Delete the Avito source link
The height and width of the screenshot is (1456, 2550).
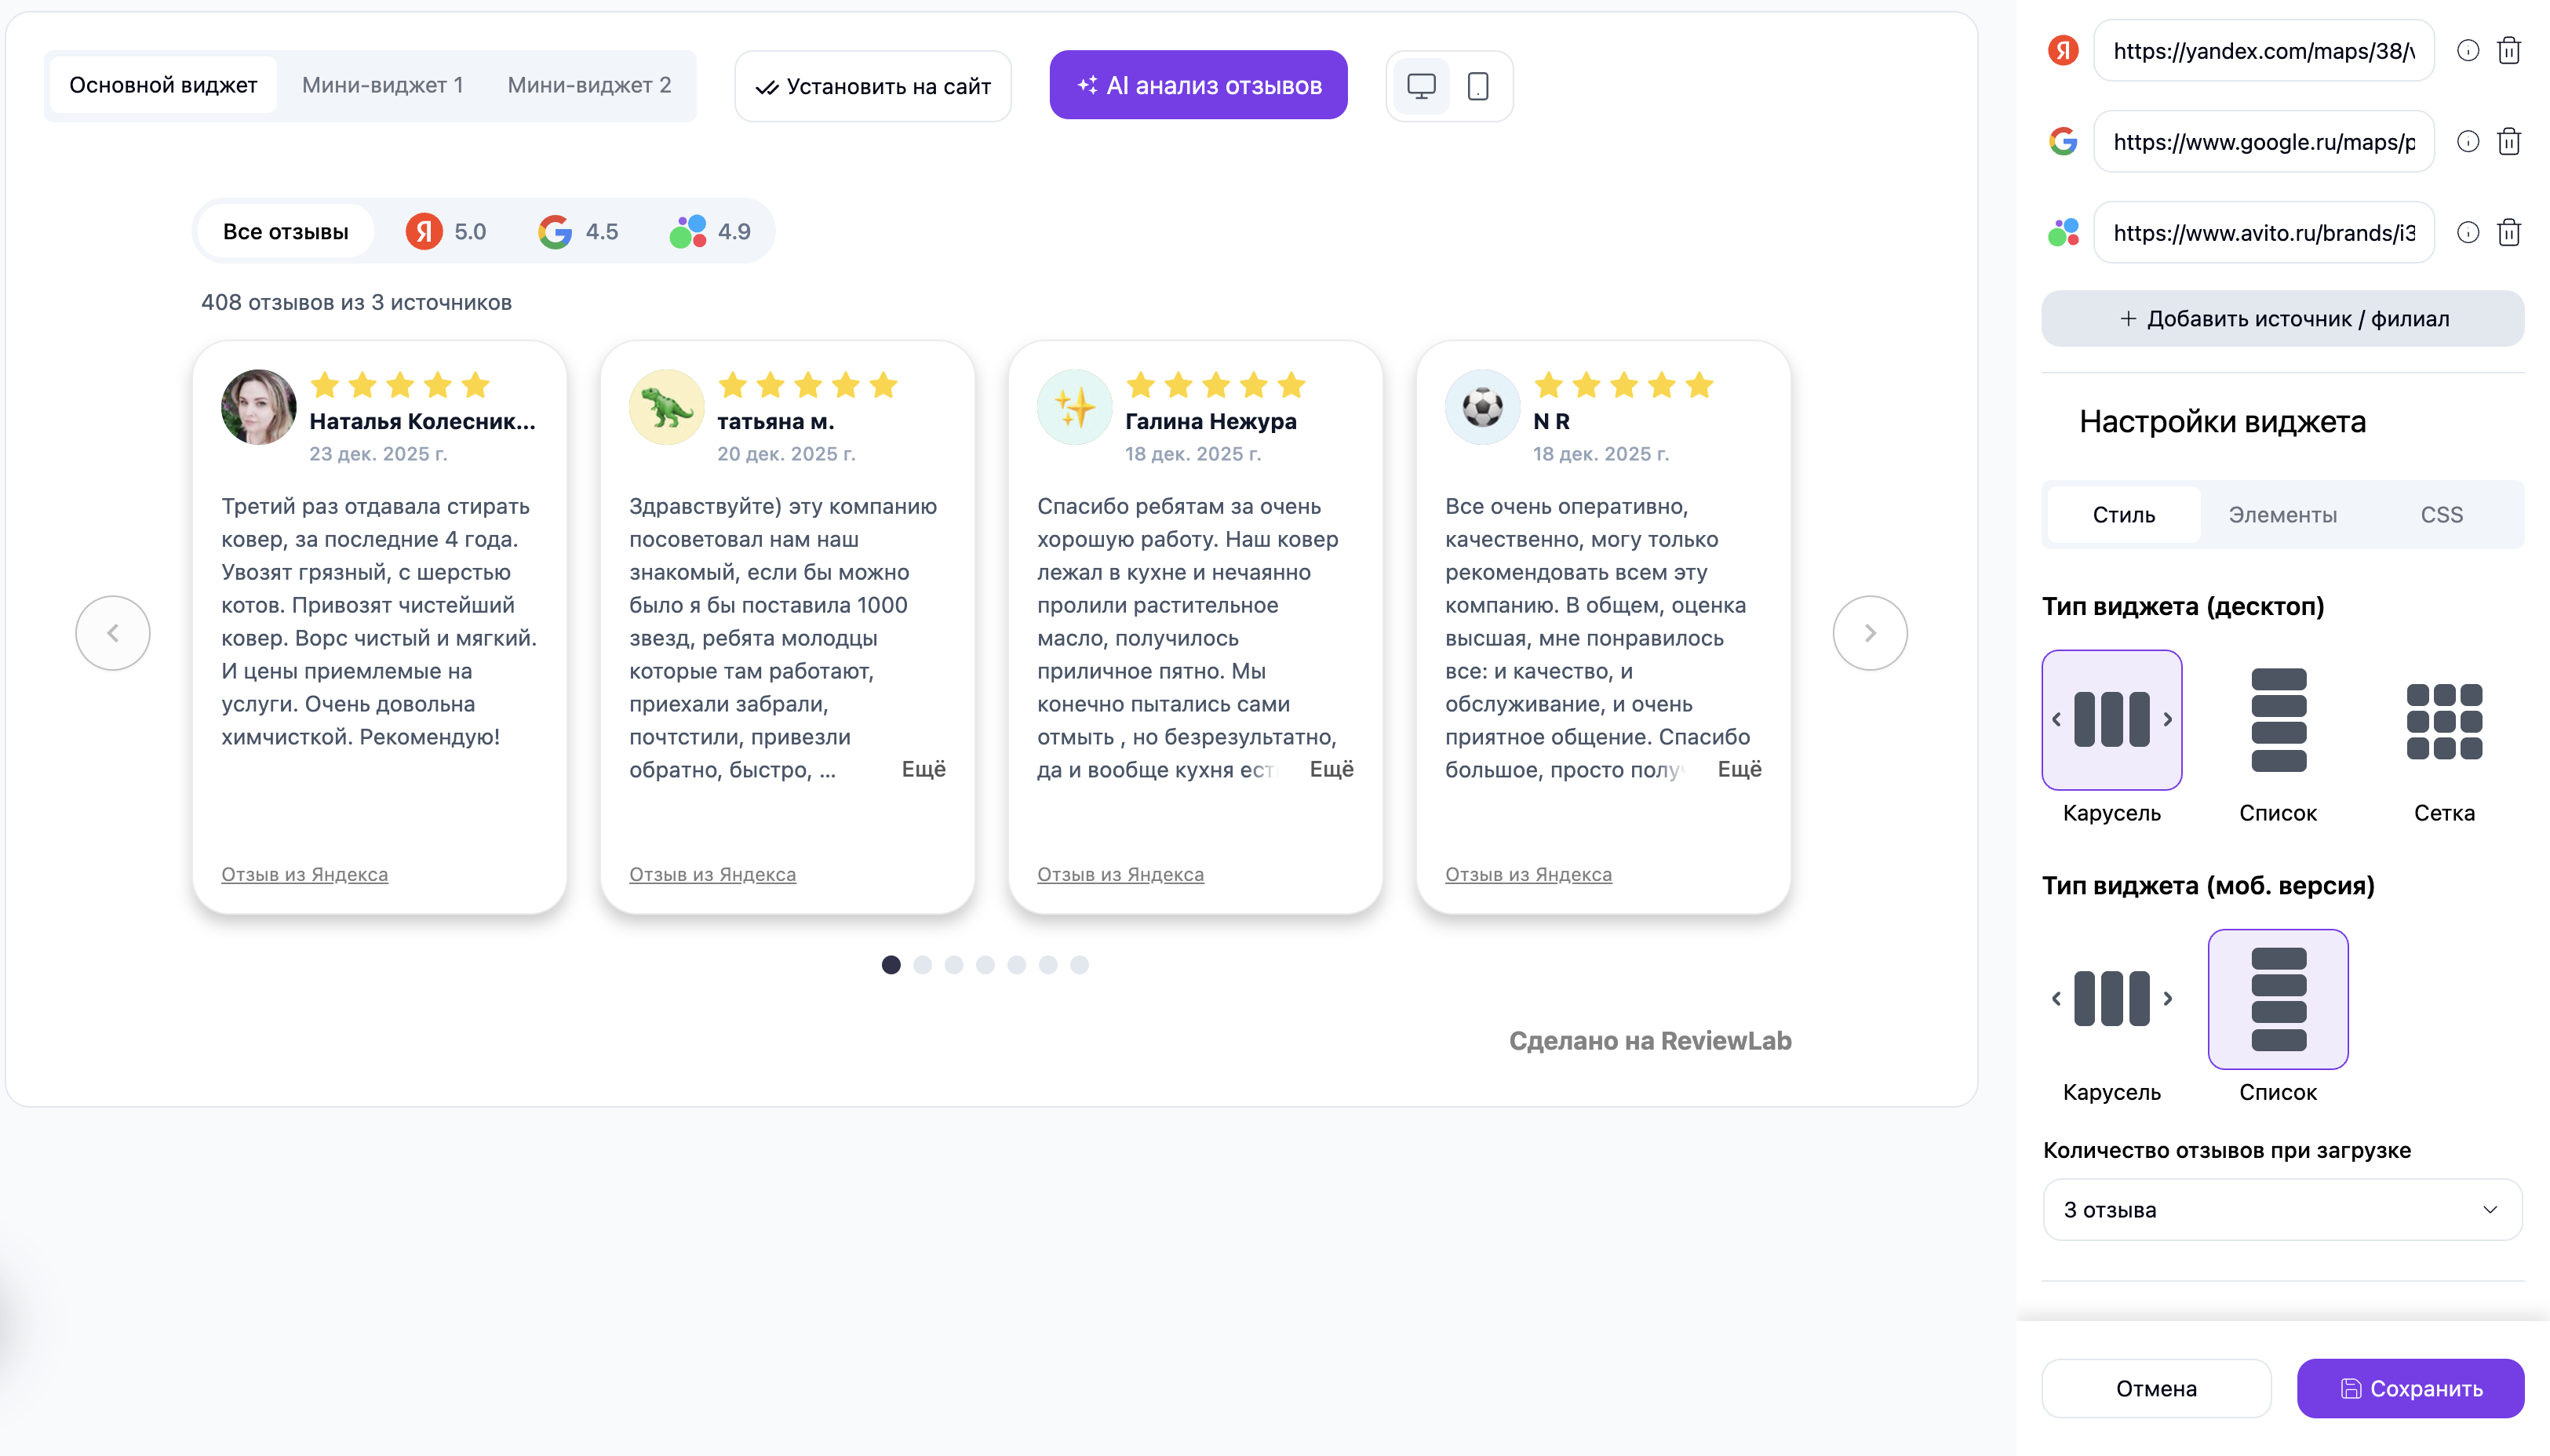tap(2510, 232)
